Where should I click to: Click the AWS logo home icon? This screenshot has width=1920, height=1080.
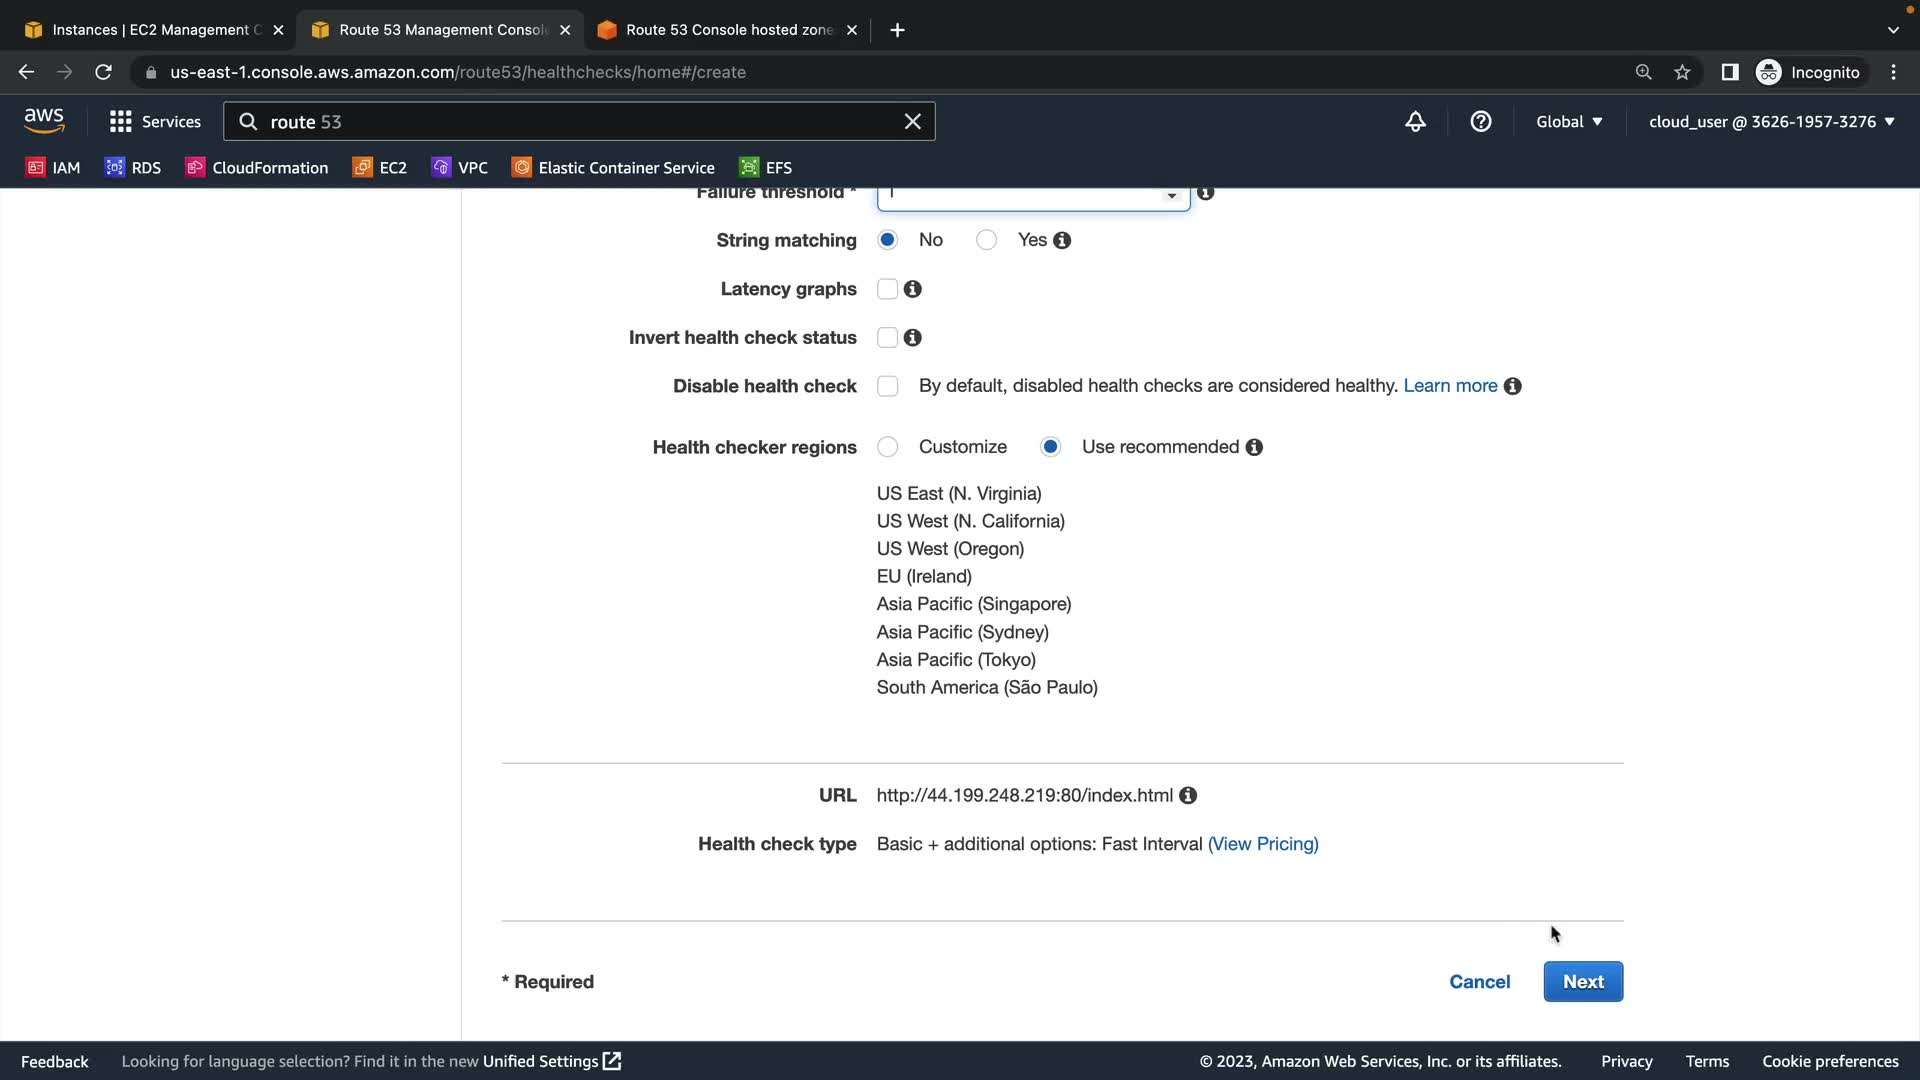[x=44, y=121]
